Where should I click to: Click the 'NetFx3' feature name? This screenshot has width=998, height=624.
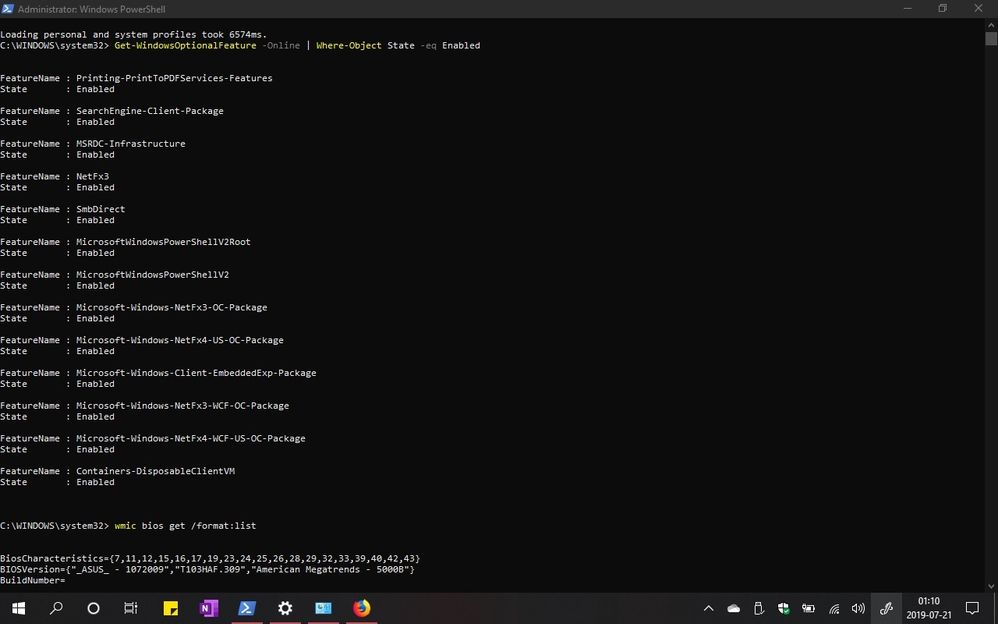[92, 176]
